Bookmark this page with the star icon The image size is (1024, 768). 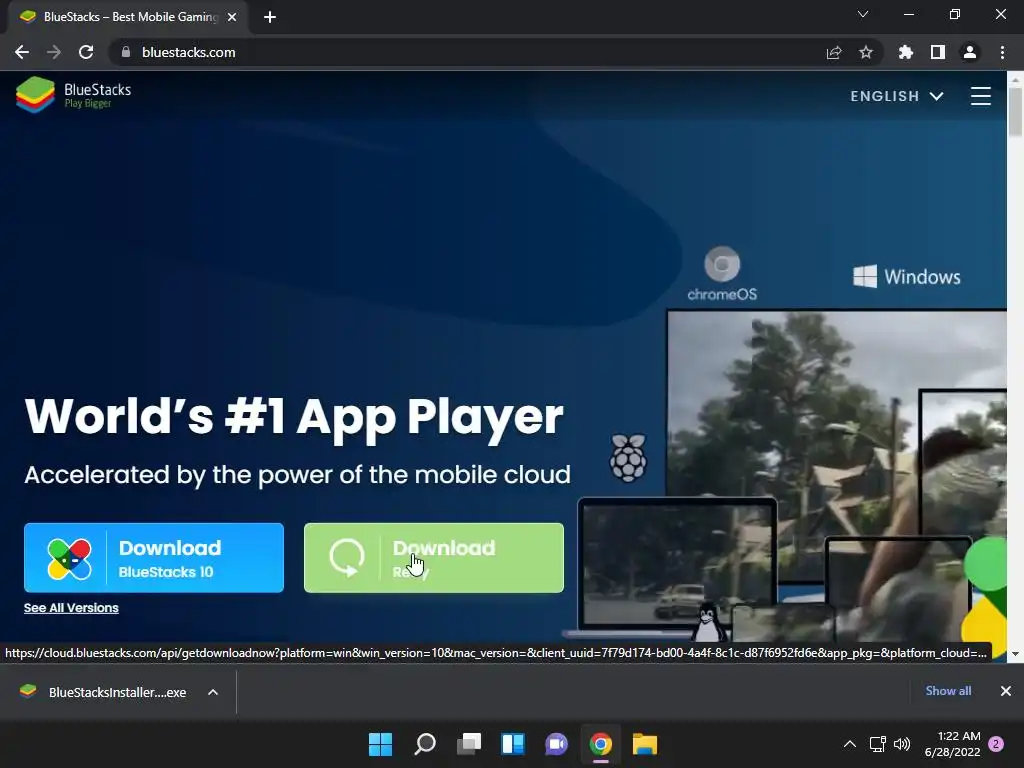point(866,52)
